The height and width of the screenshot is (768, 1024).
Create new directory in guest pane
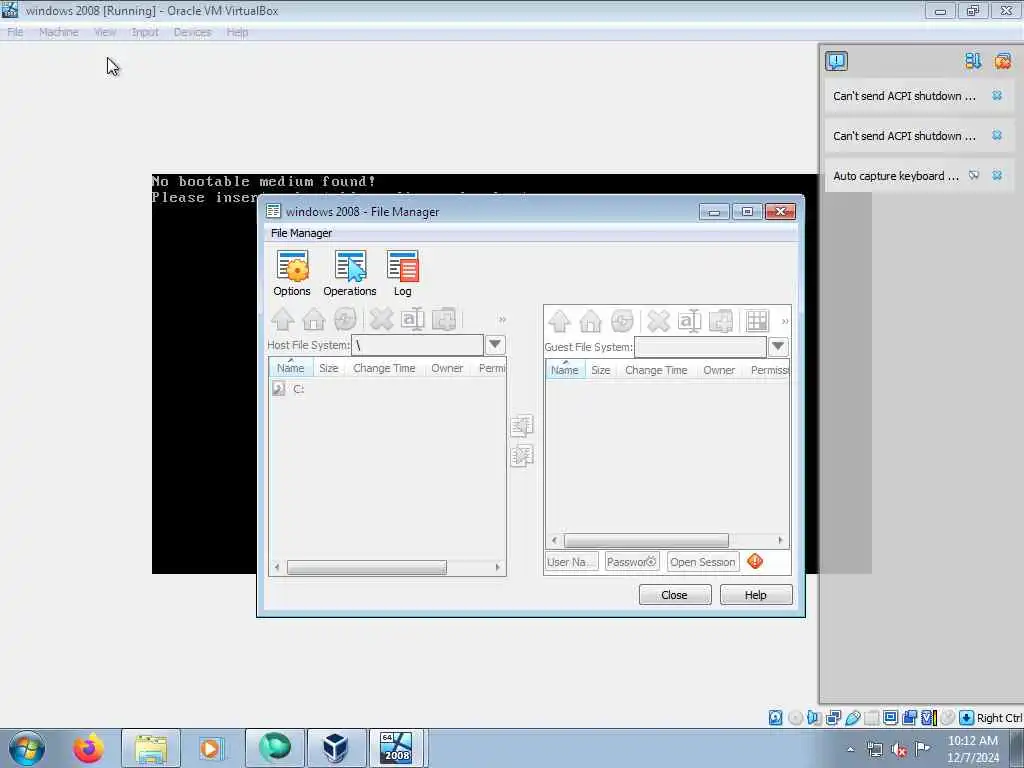pyautogui.click(x=721, y=321)
